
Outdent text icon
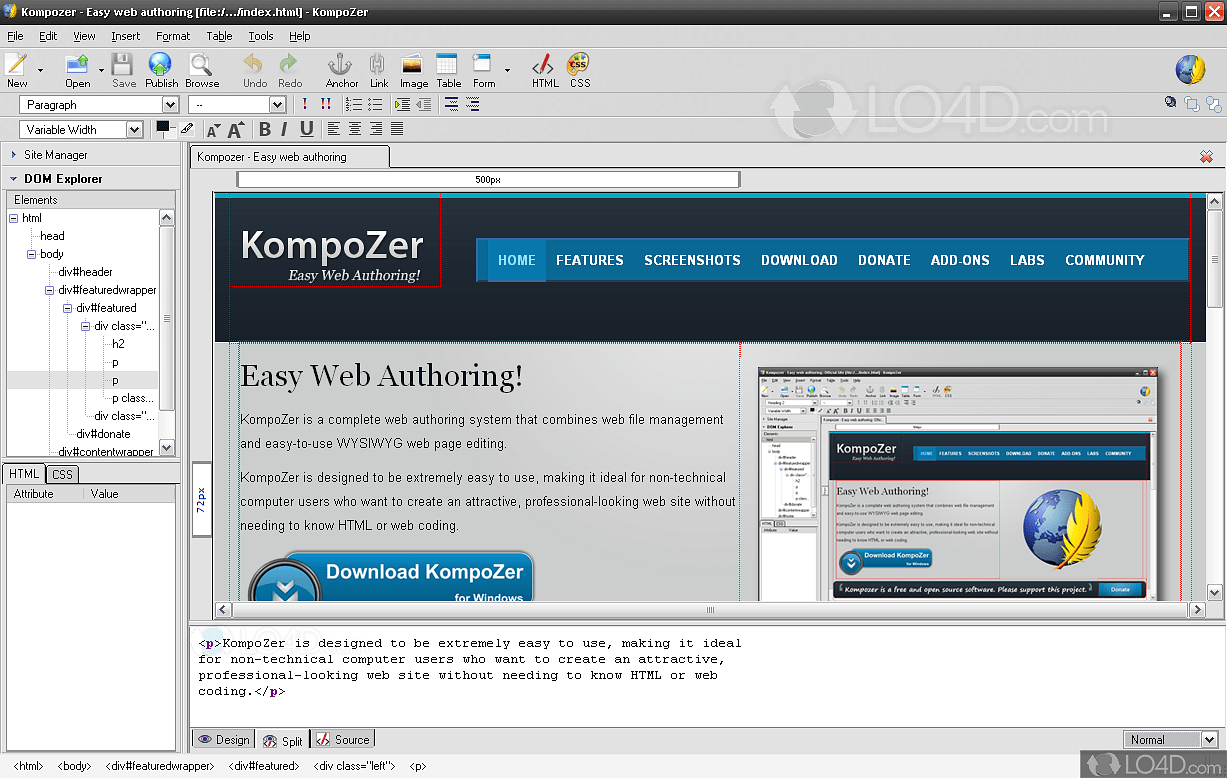424,104
